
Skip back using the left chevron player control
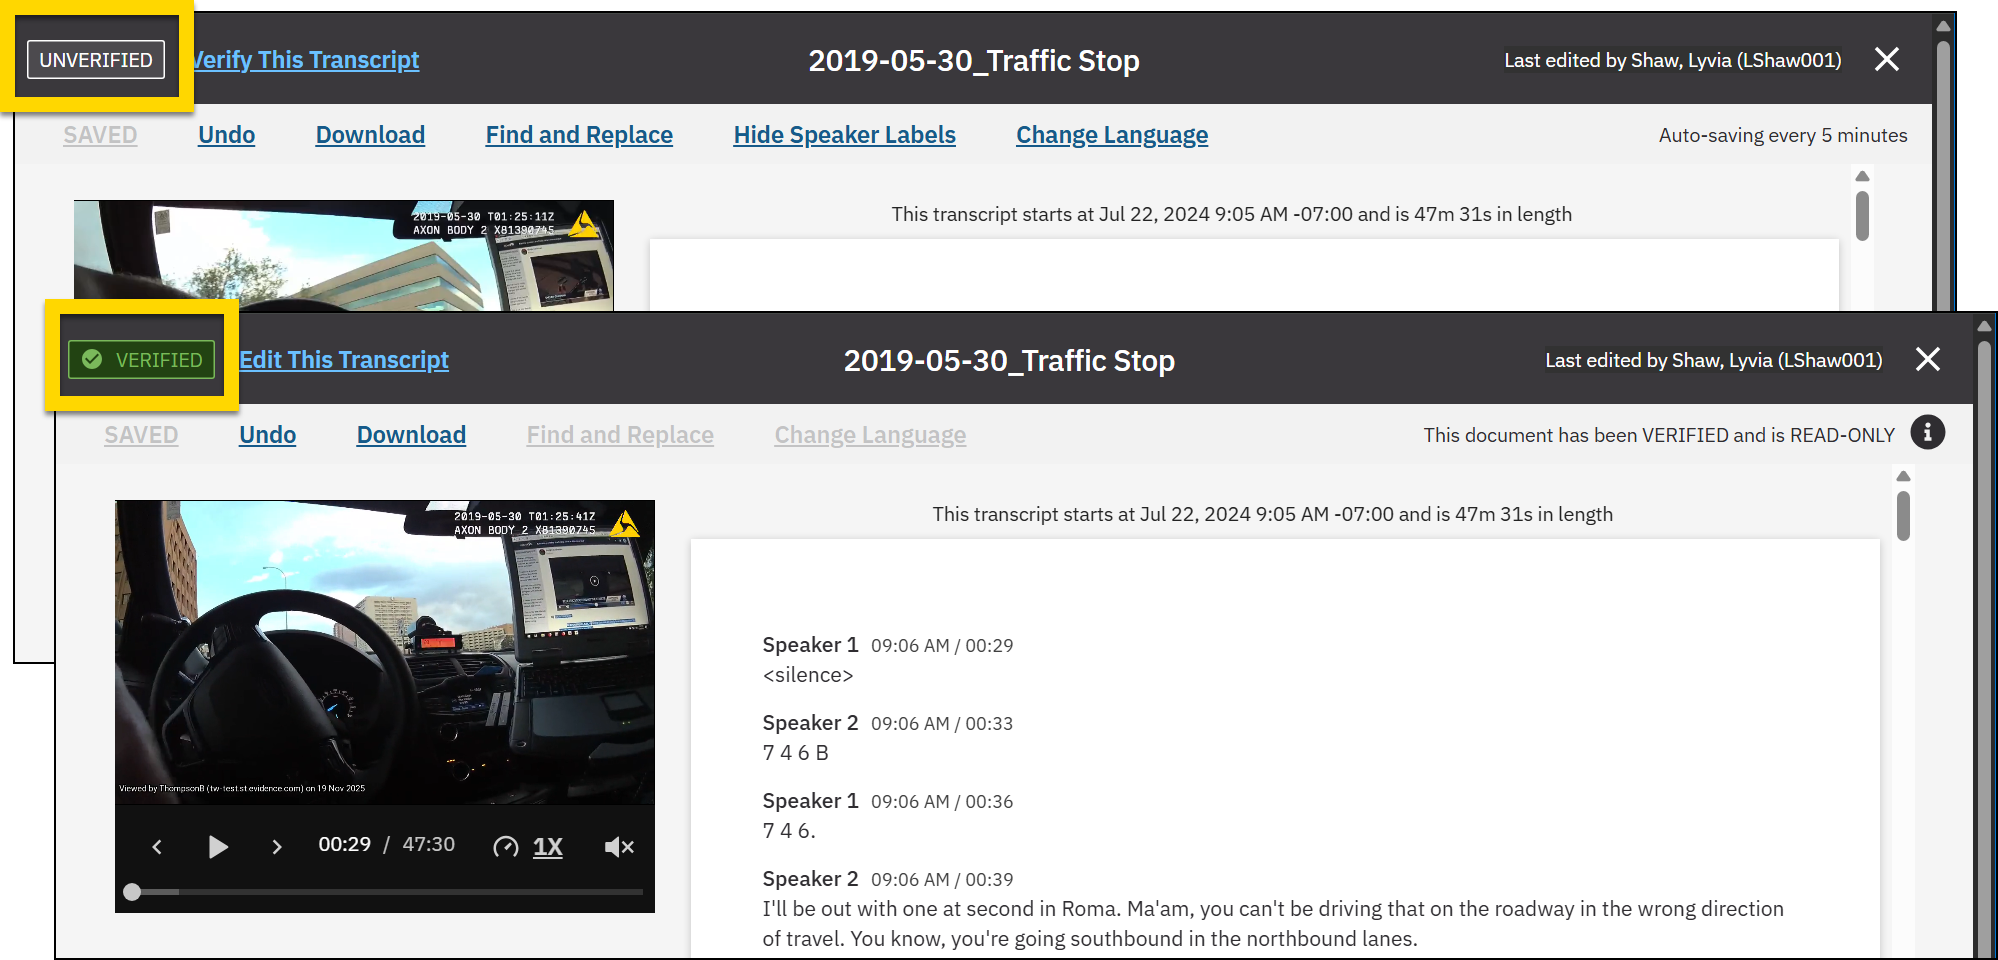tap(158, 846)
